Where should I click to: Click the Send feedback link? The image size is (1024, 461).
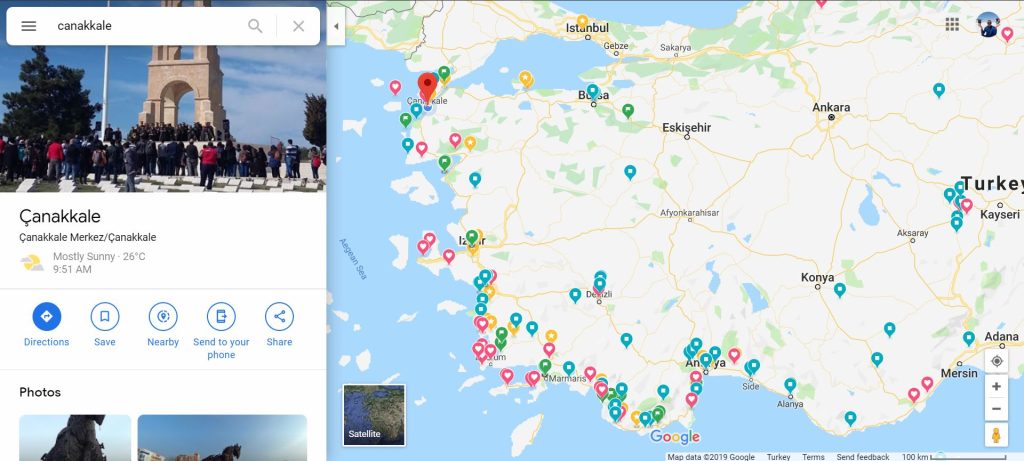point(863,457)
